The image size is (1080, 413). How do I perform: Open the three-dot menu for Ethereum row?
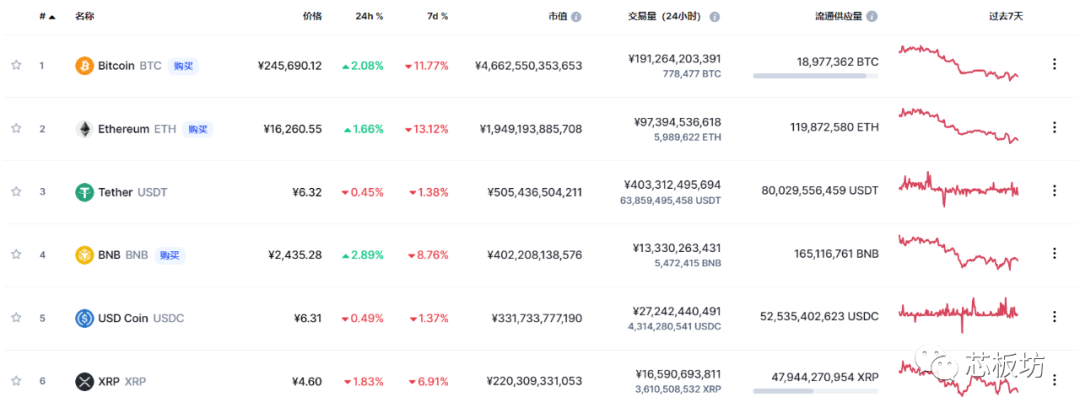pos(1054,127)
